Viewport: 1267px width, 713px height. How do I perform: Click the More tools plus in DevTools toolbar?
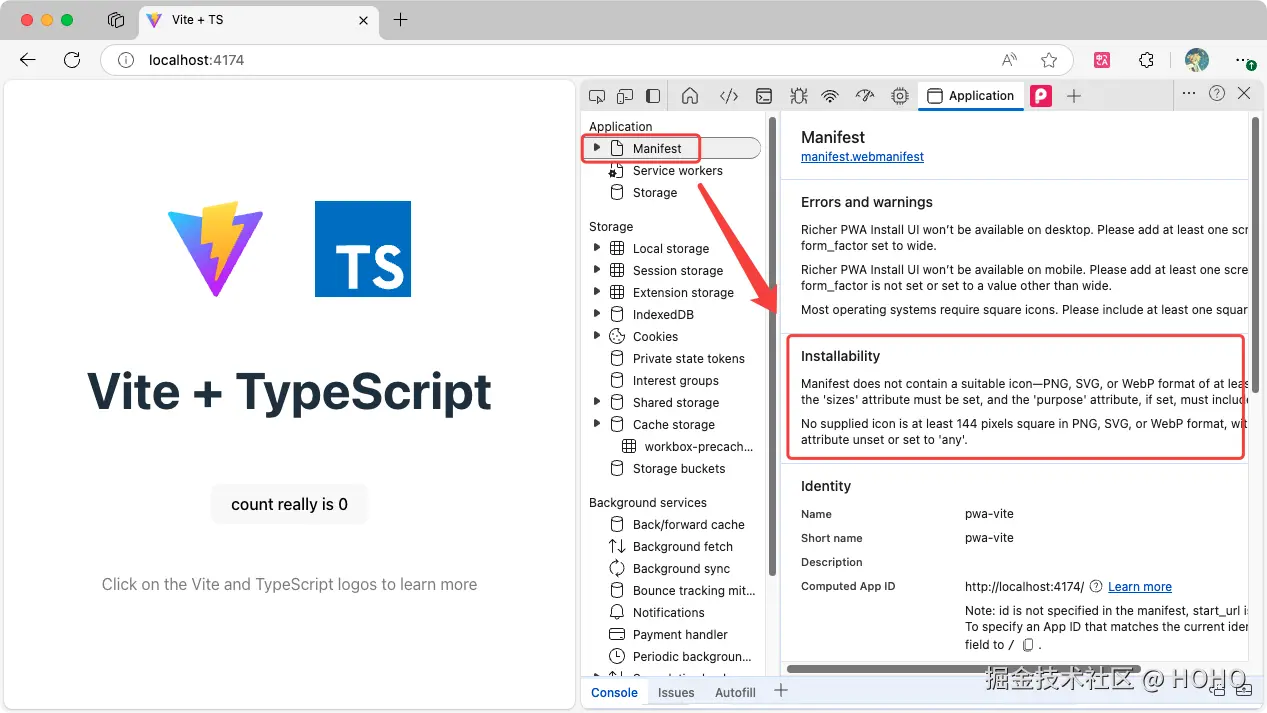pyautogui.click(x=1074, y=96)
